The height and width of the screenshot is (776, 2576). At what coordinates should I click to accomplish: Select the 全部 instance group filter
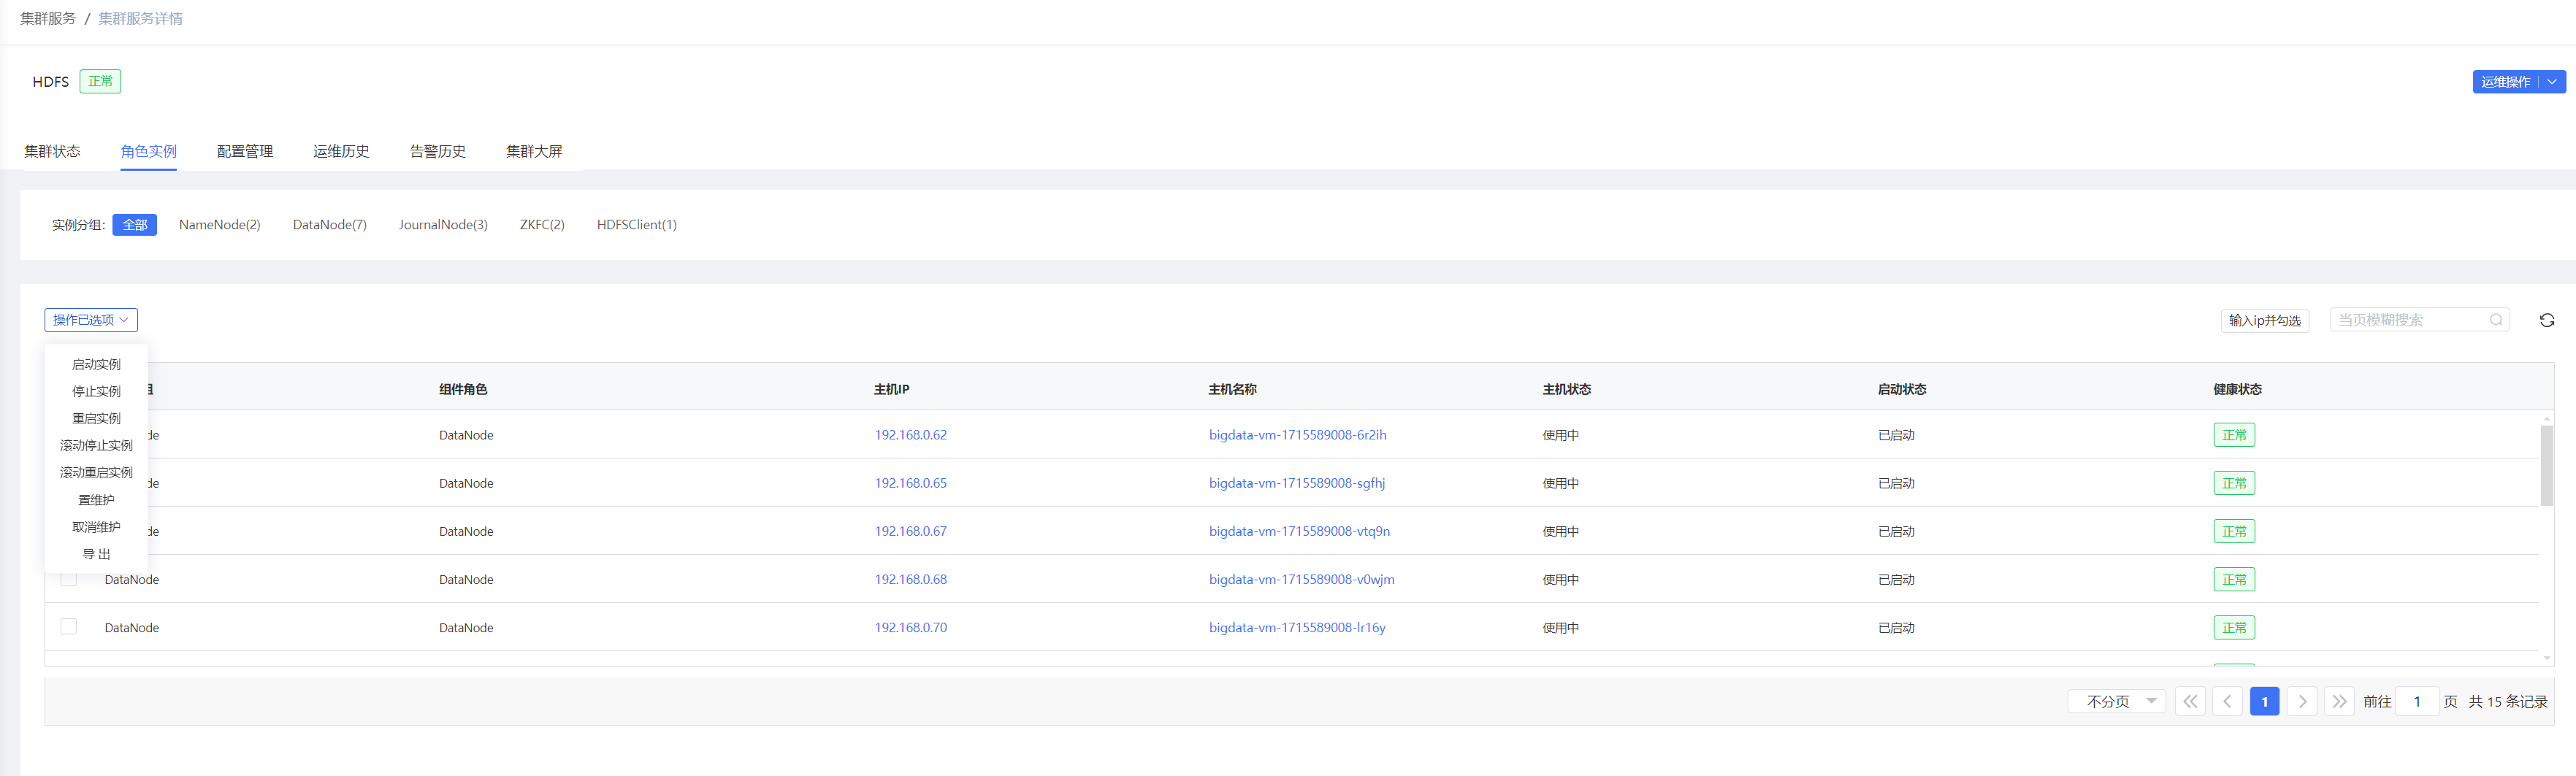click(x=134, y=225)
